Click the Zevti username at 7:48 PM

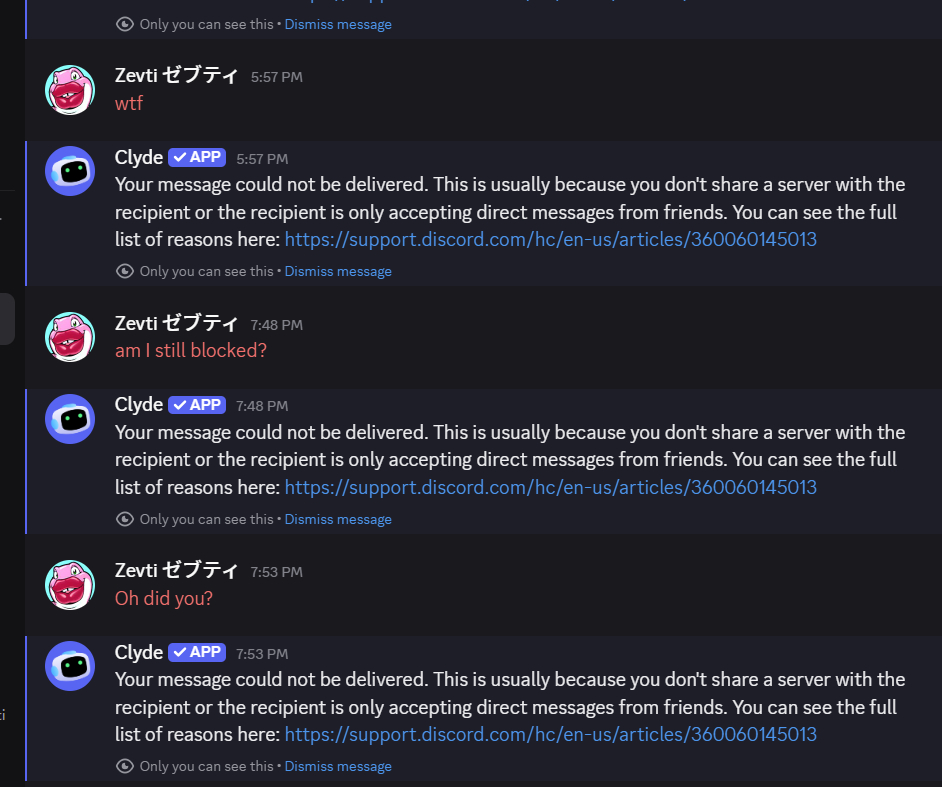click(x=176, y=323)
